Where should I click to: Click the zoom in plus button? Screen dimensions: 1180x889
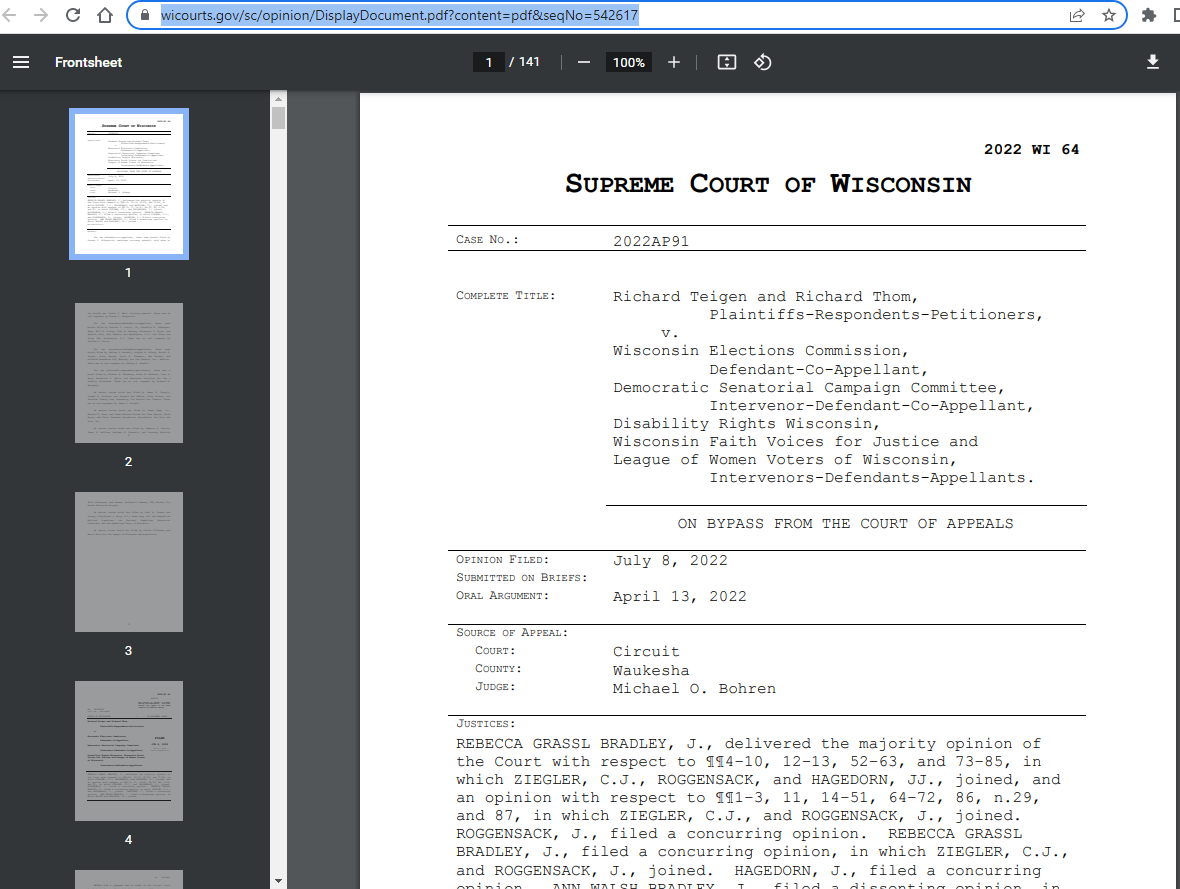[674, 62]
